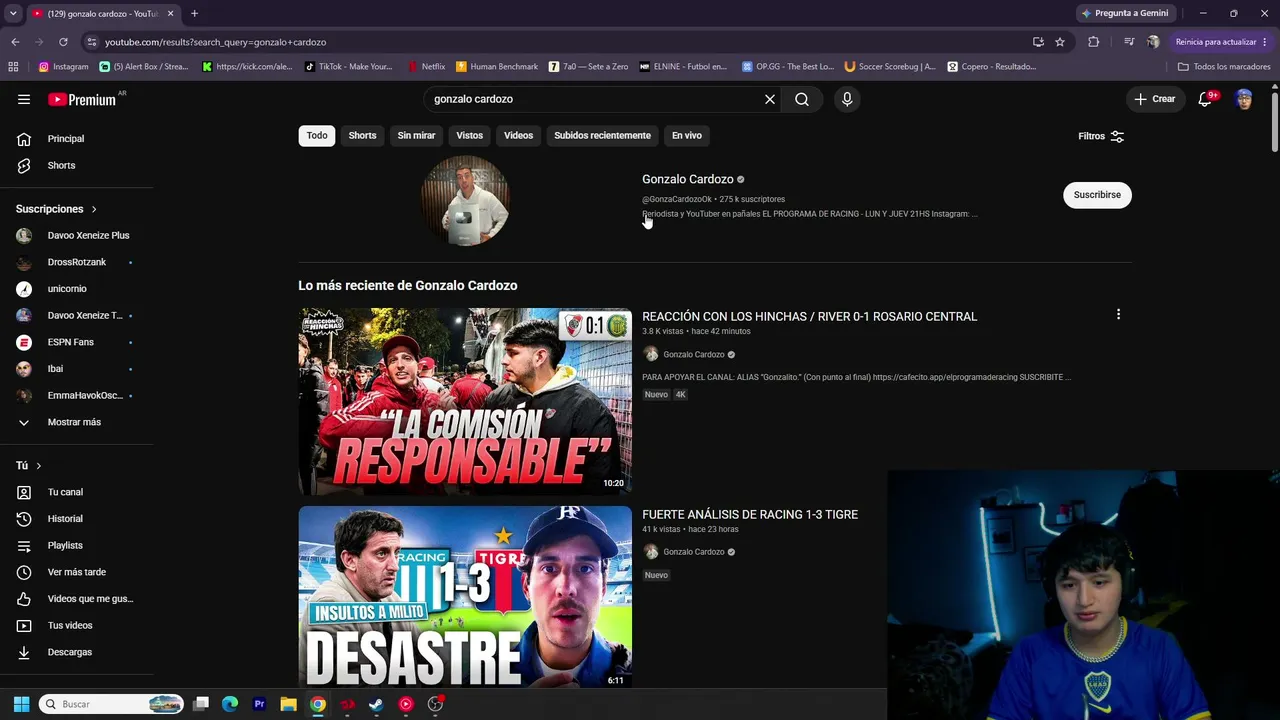Open video thumbnail River 0-1 Rosario Central

click(x=465, y=401)
